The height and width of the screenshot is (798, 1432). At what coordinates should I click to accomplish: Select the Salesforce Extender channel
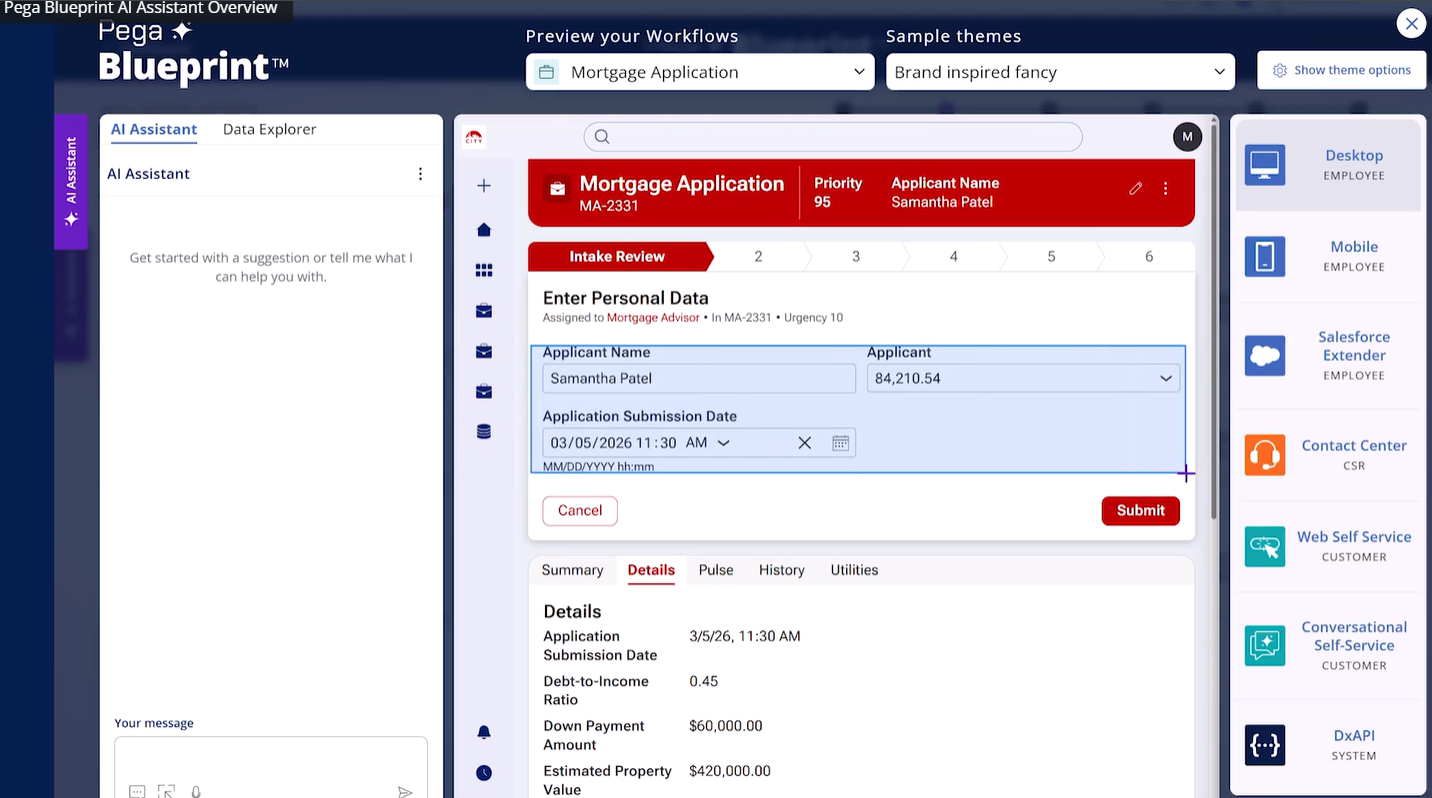pyautogui.click(x=1327, y=356)
